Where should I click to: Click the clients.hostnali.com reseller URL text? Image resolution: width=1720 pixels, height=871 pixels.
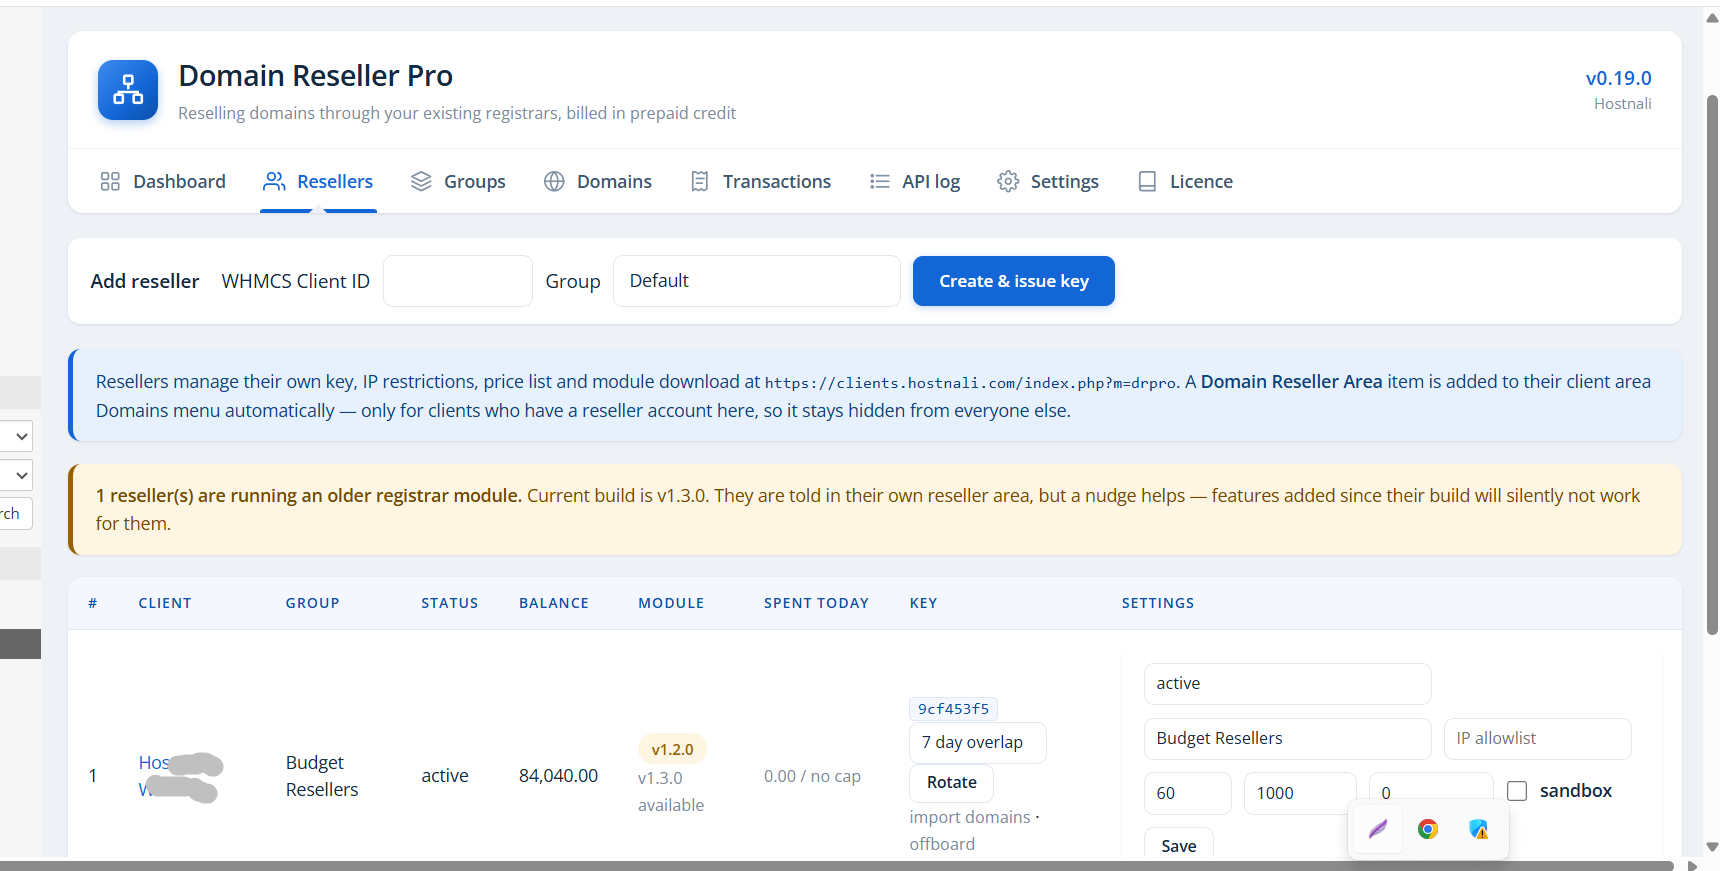click(x=971, y=383)
